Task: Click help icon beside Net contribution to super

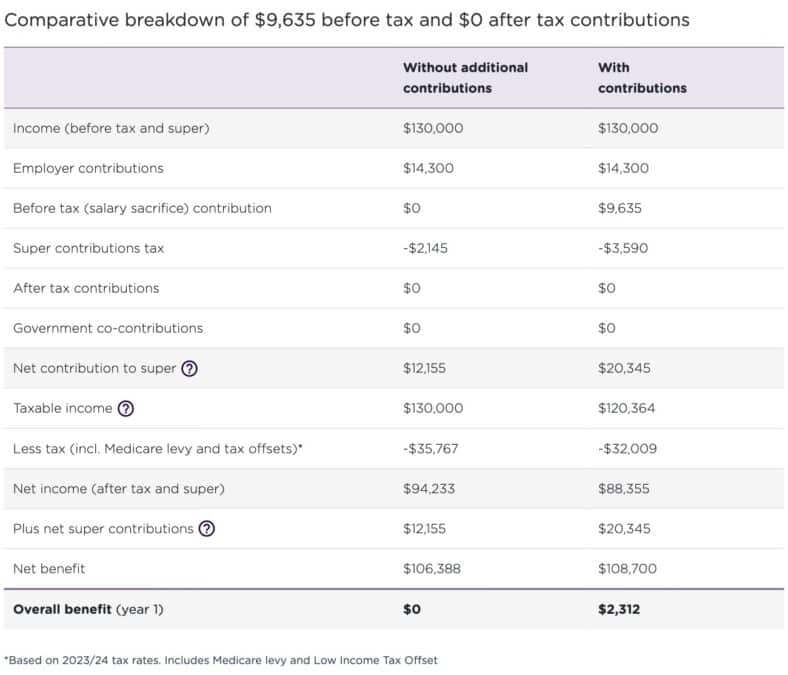Action: (189, 368)
